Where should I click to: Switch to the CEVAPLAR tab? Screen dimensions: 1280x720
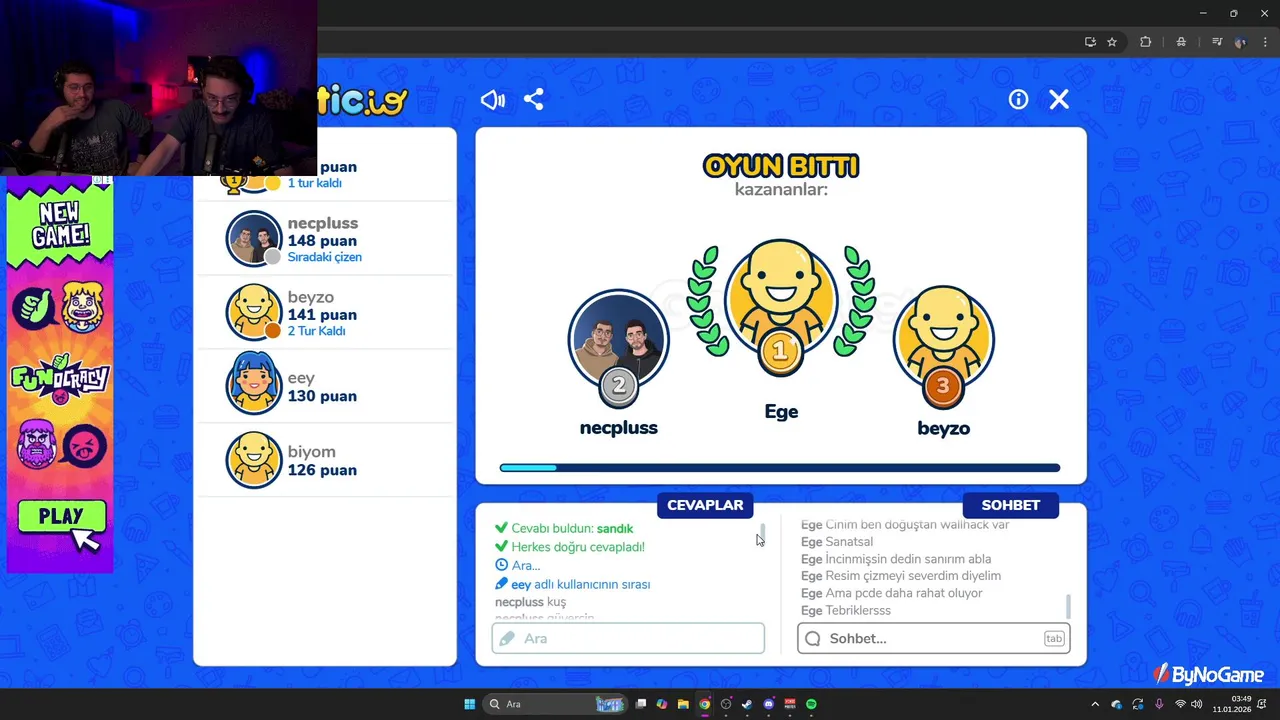pyautogui.click(x=705, y=505)
